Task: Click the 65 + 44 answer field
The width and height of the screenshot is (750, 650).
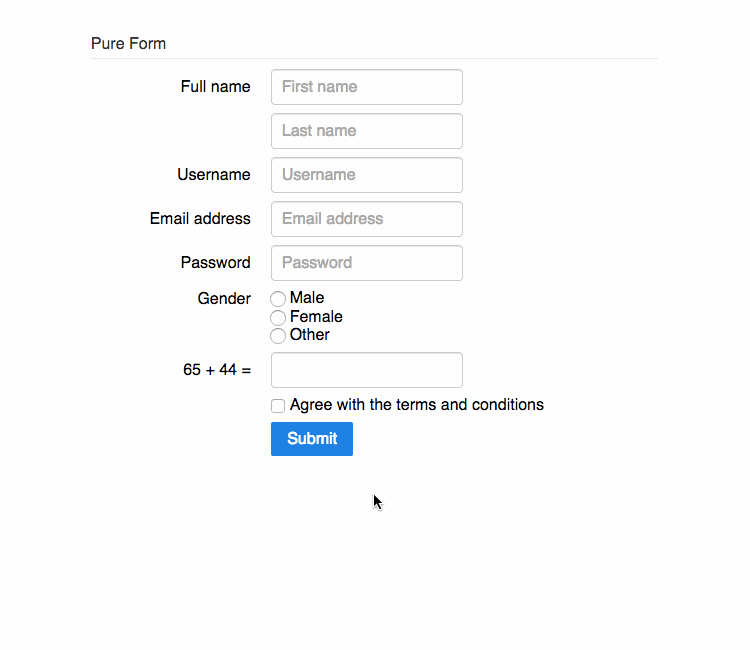Action: click(366, 370)
